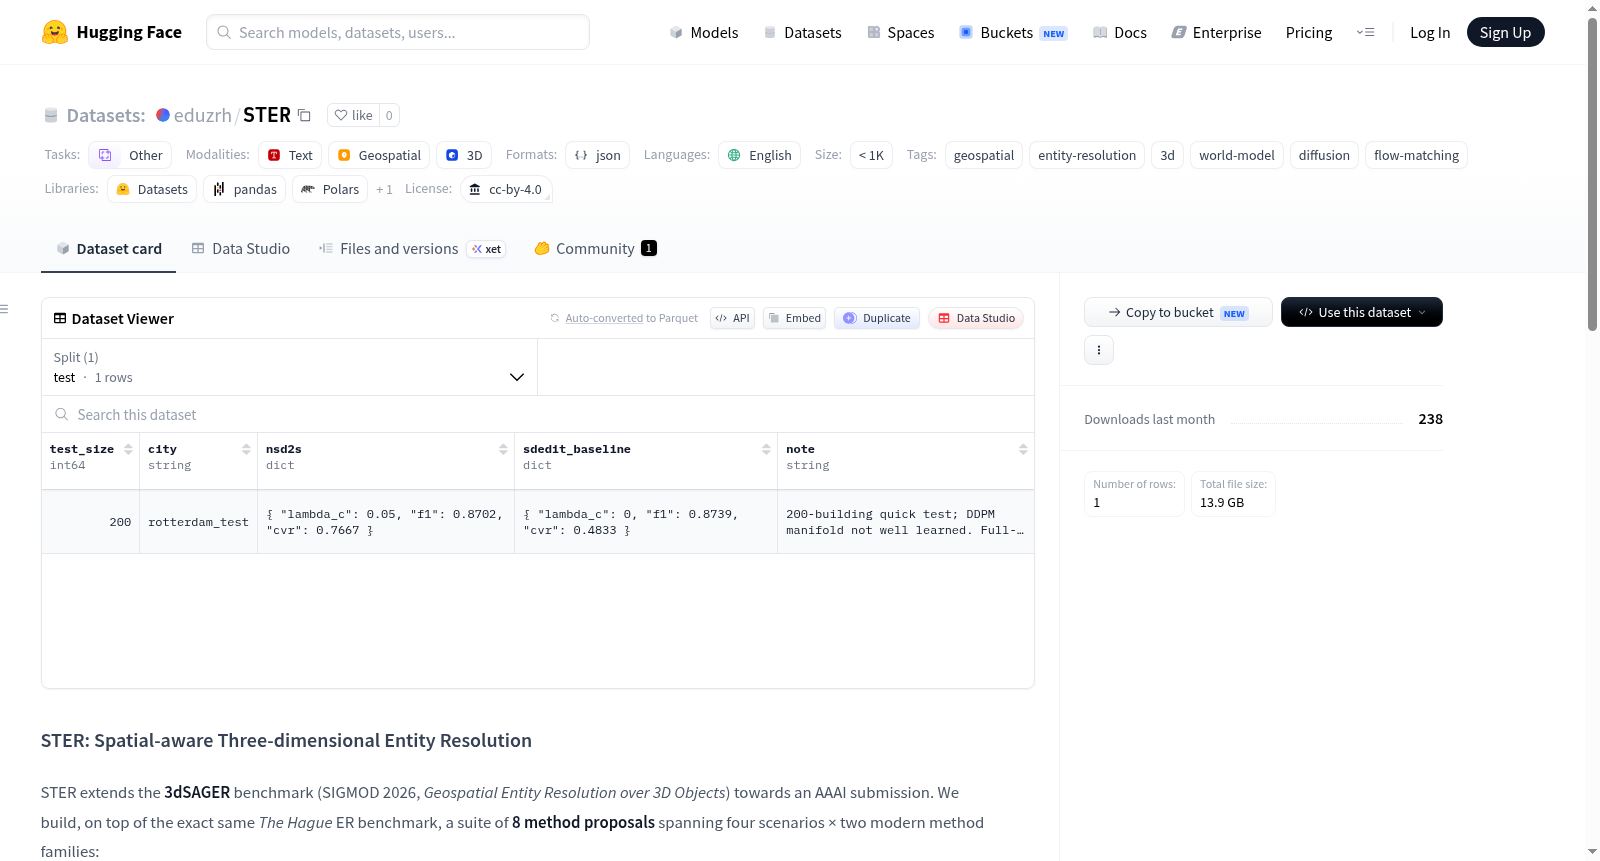Click the API button in Dataset Viewer
1600x861 pixels.
click(x=732, y=318)
